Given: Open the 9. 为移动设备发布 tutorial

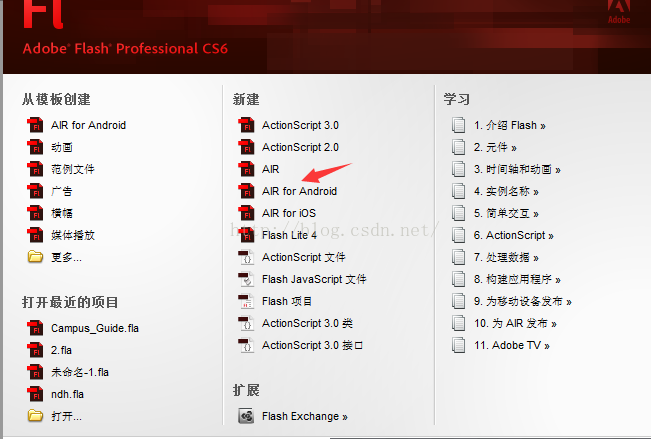Looking at the screenshot, I should pyautogui.click(x=523, y=301).
